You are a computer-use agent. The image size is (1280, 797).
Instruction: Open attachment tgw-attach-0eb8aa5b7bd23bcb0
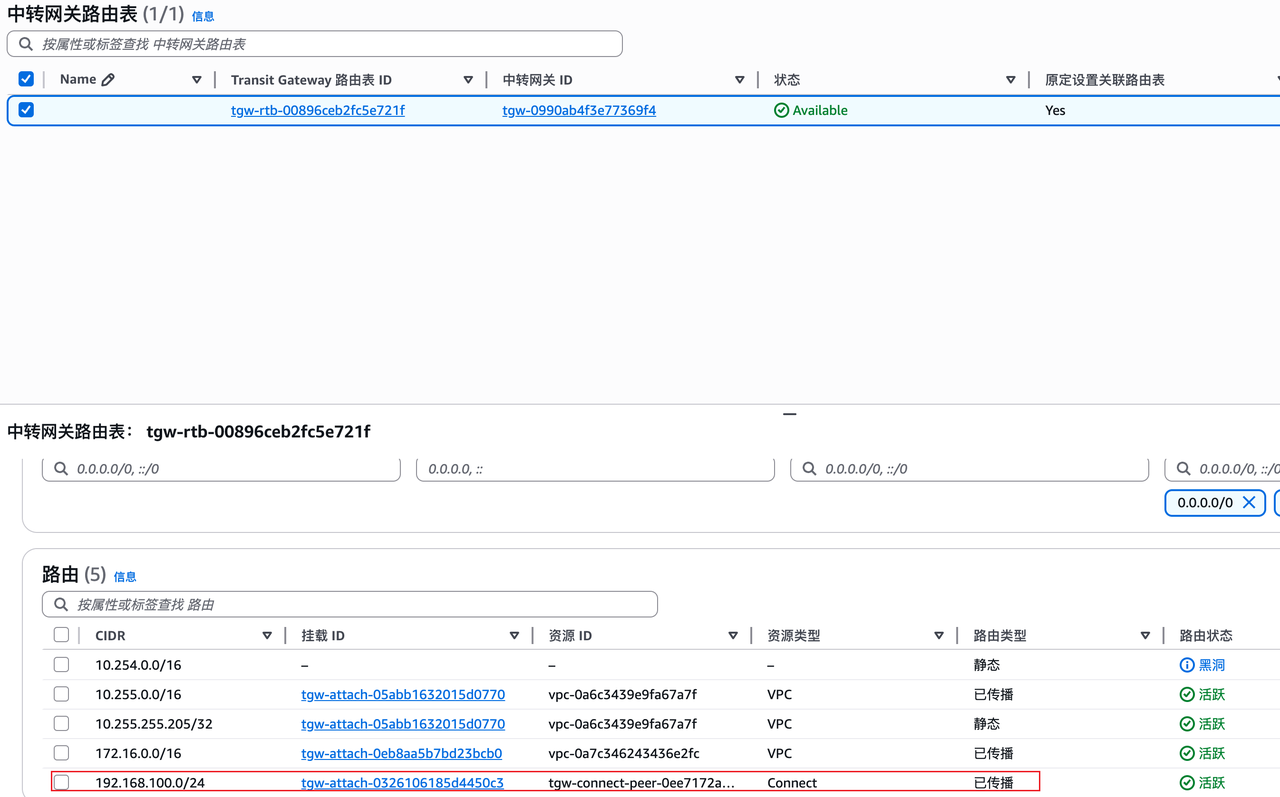click(x=401, y=754)
